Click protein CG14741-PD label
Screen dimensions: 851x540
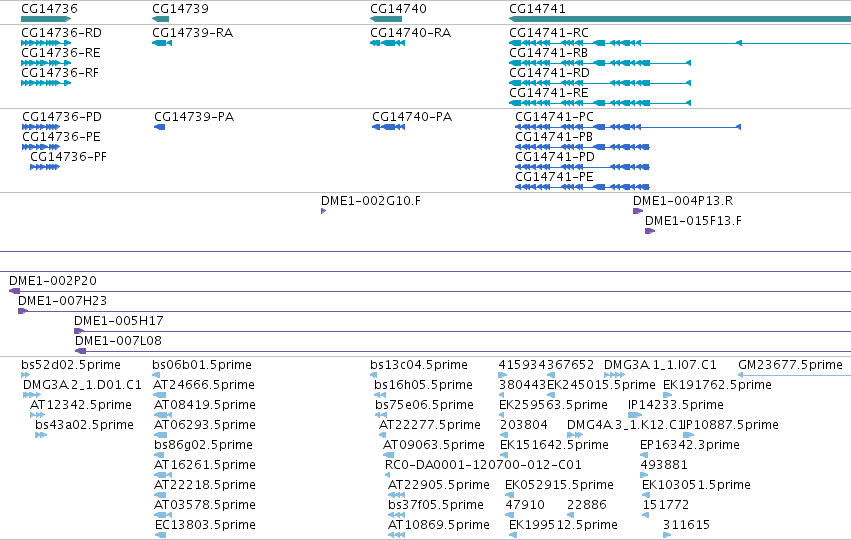point(555,157)
